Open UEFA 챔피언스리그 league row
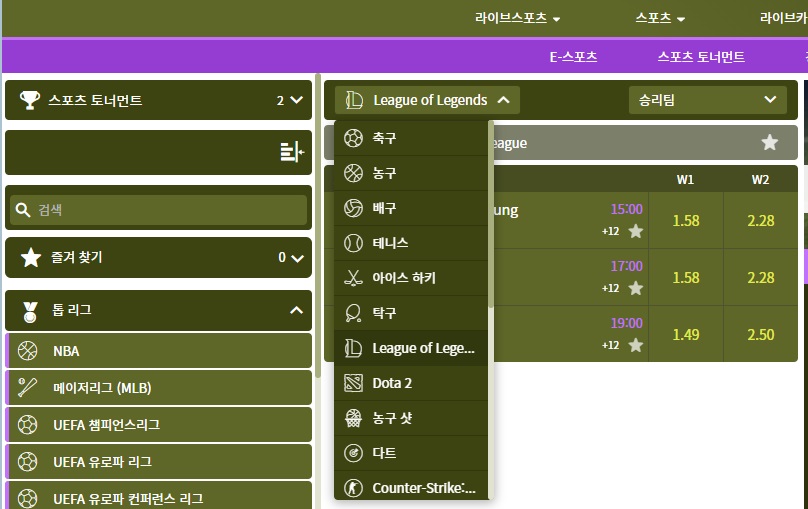This screenshot has height=509, width=808. 159,425
